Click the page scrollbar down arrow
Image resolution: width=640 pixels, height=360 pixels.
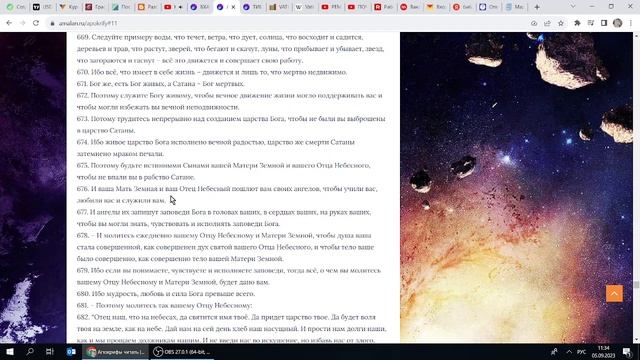[x=636, y=340]
